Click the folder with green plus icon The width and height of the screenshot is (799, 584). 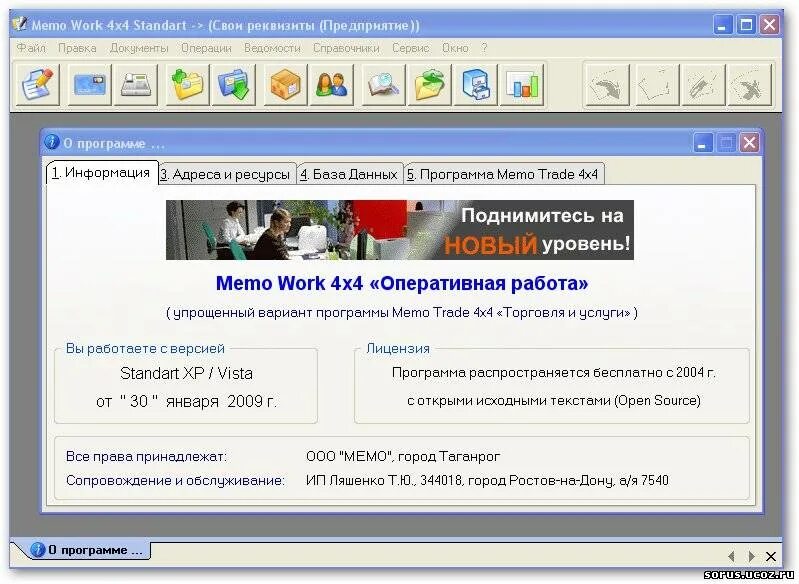point(188,85)
